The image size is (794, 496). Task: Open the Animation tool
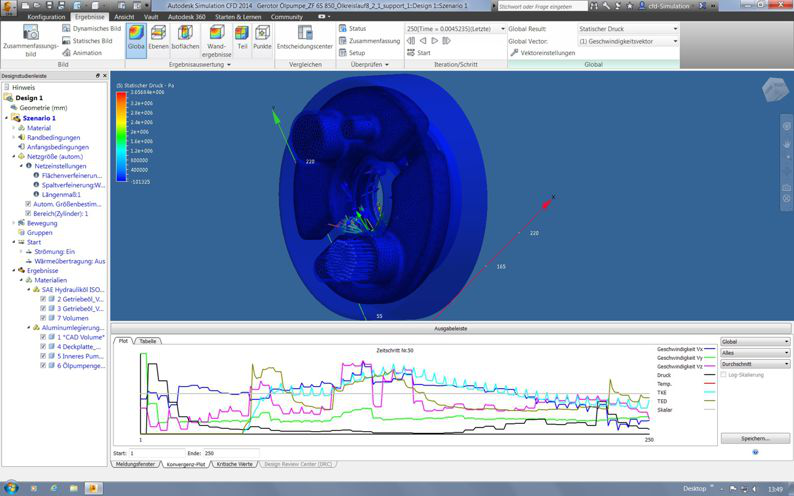coord(82,53)
